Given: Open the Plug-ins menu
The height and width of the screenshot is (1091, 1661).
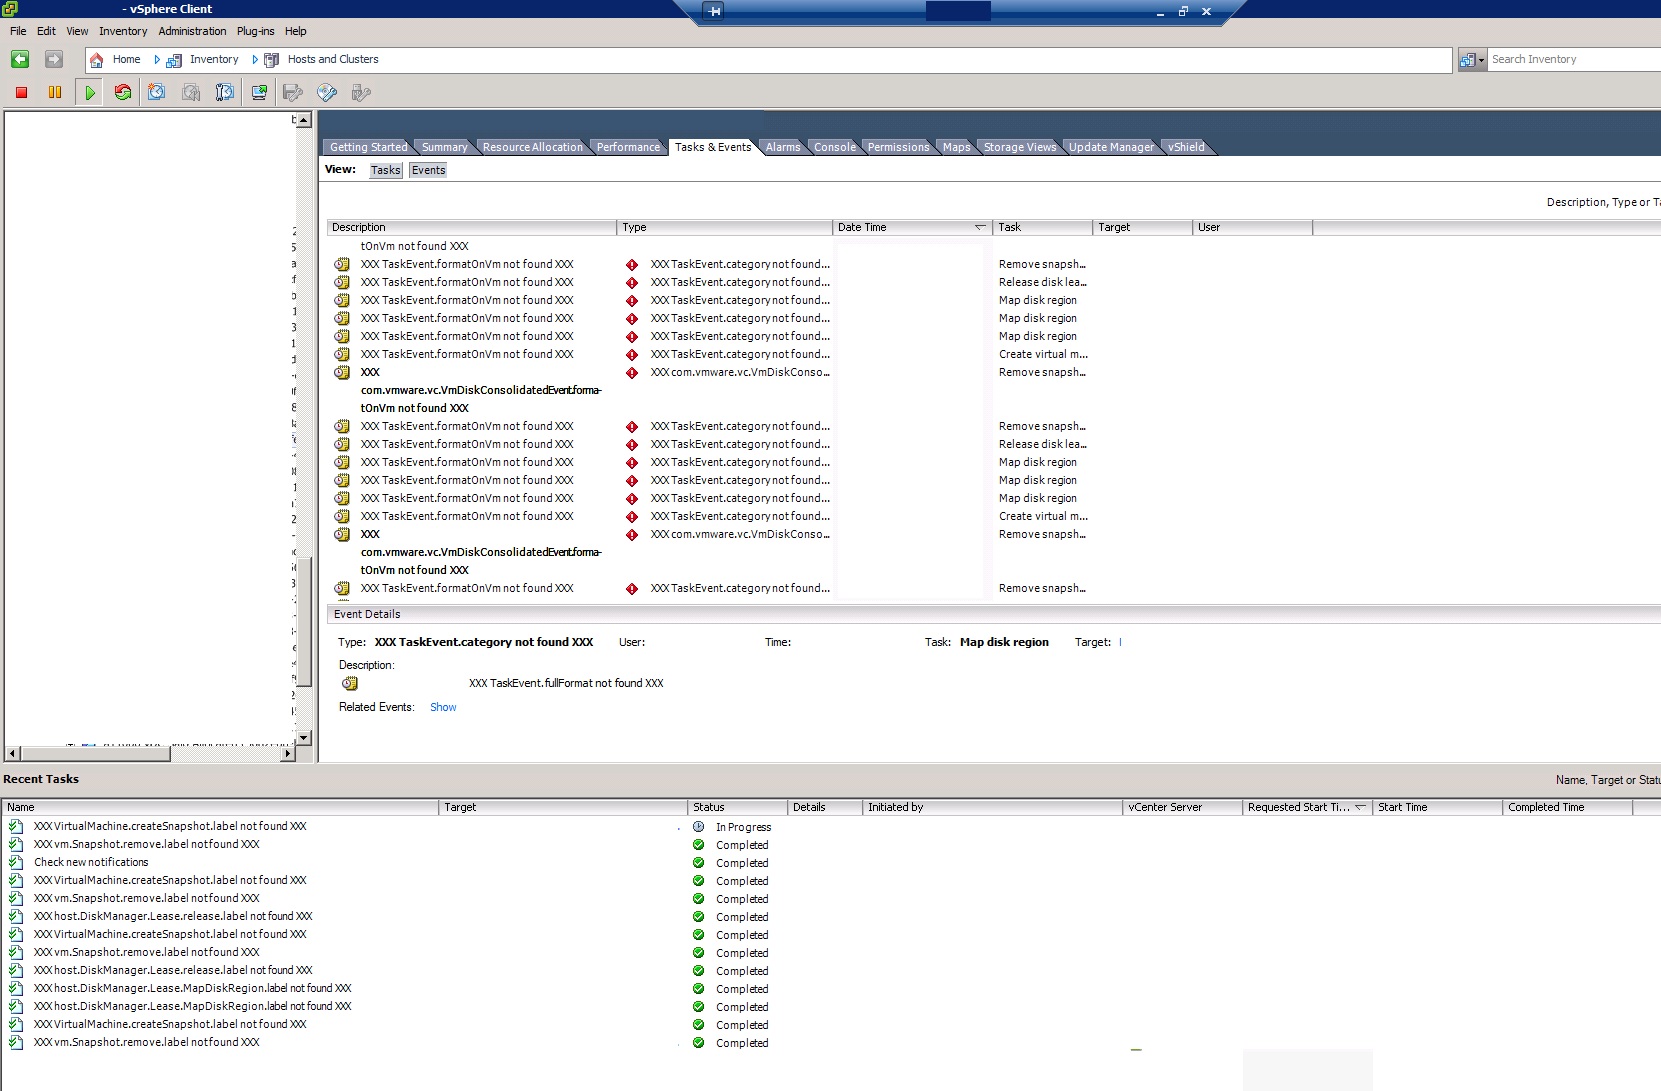Looking at the screenshot, I should pos(255,31).
